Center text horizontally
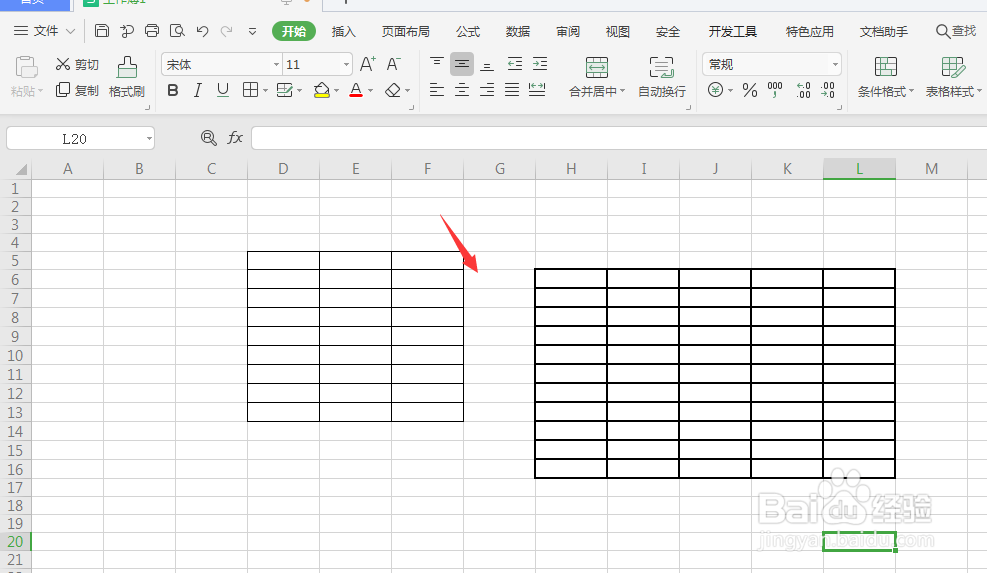987x573 pixels. coord(462,91)
